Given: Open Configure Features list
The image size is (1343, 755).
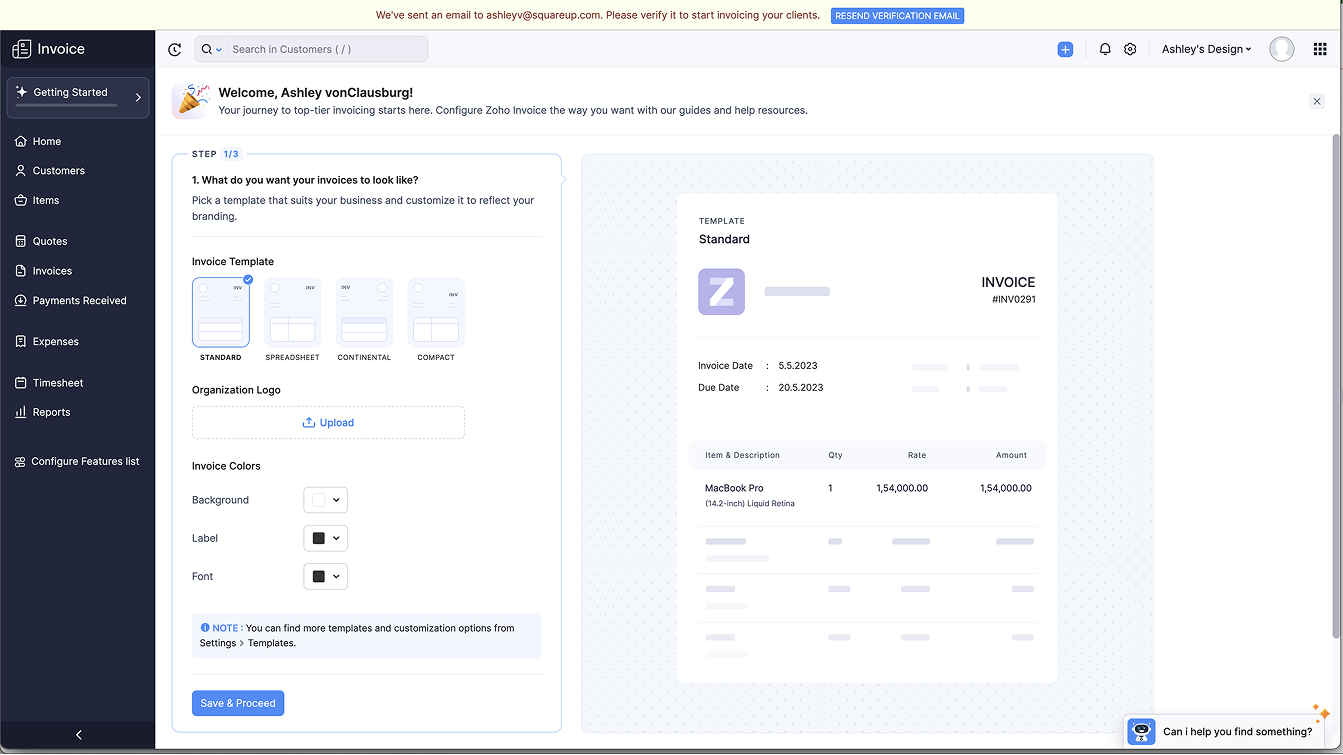Looking at the screenshot, I should point(83,461).
